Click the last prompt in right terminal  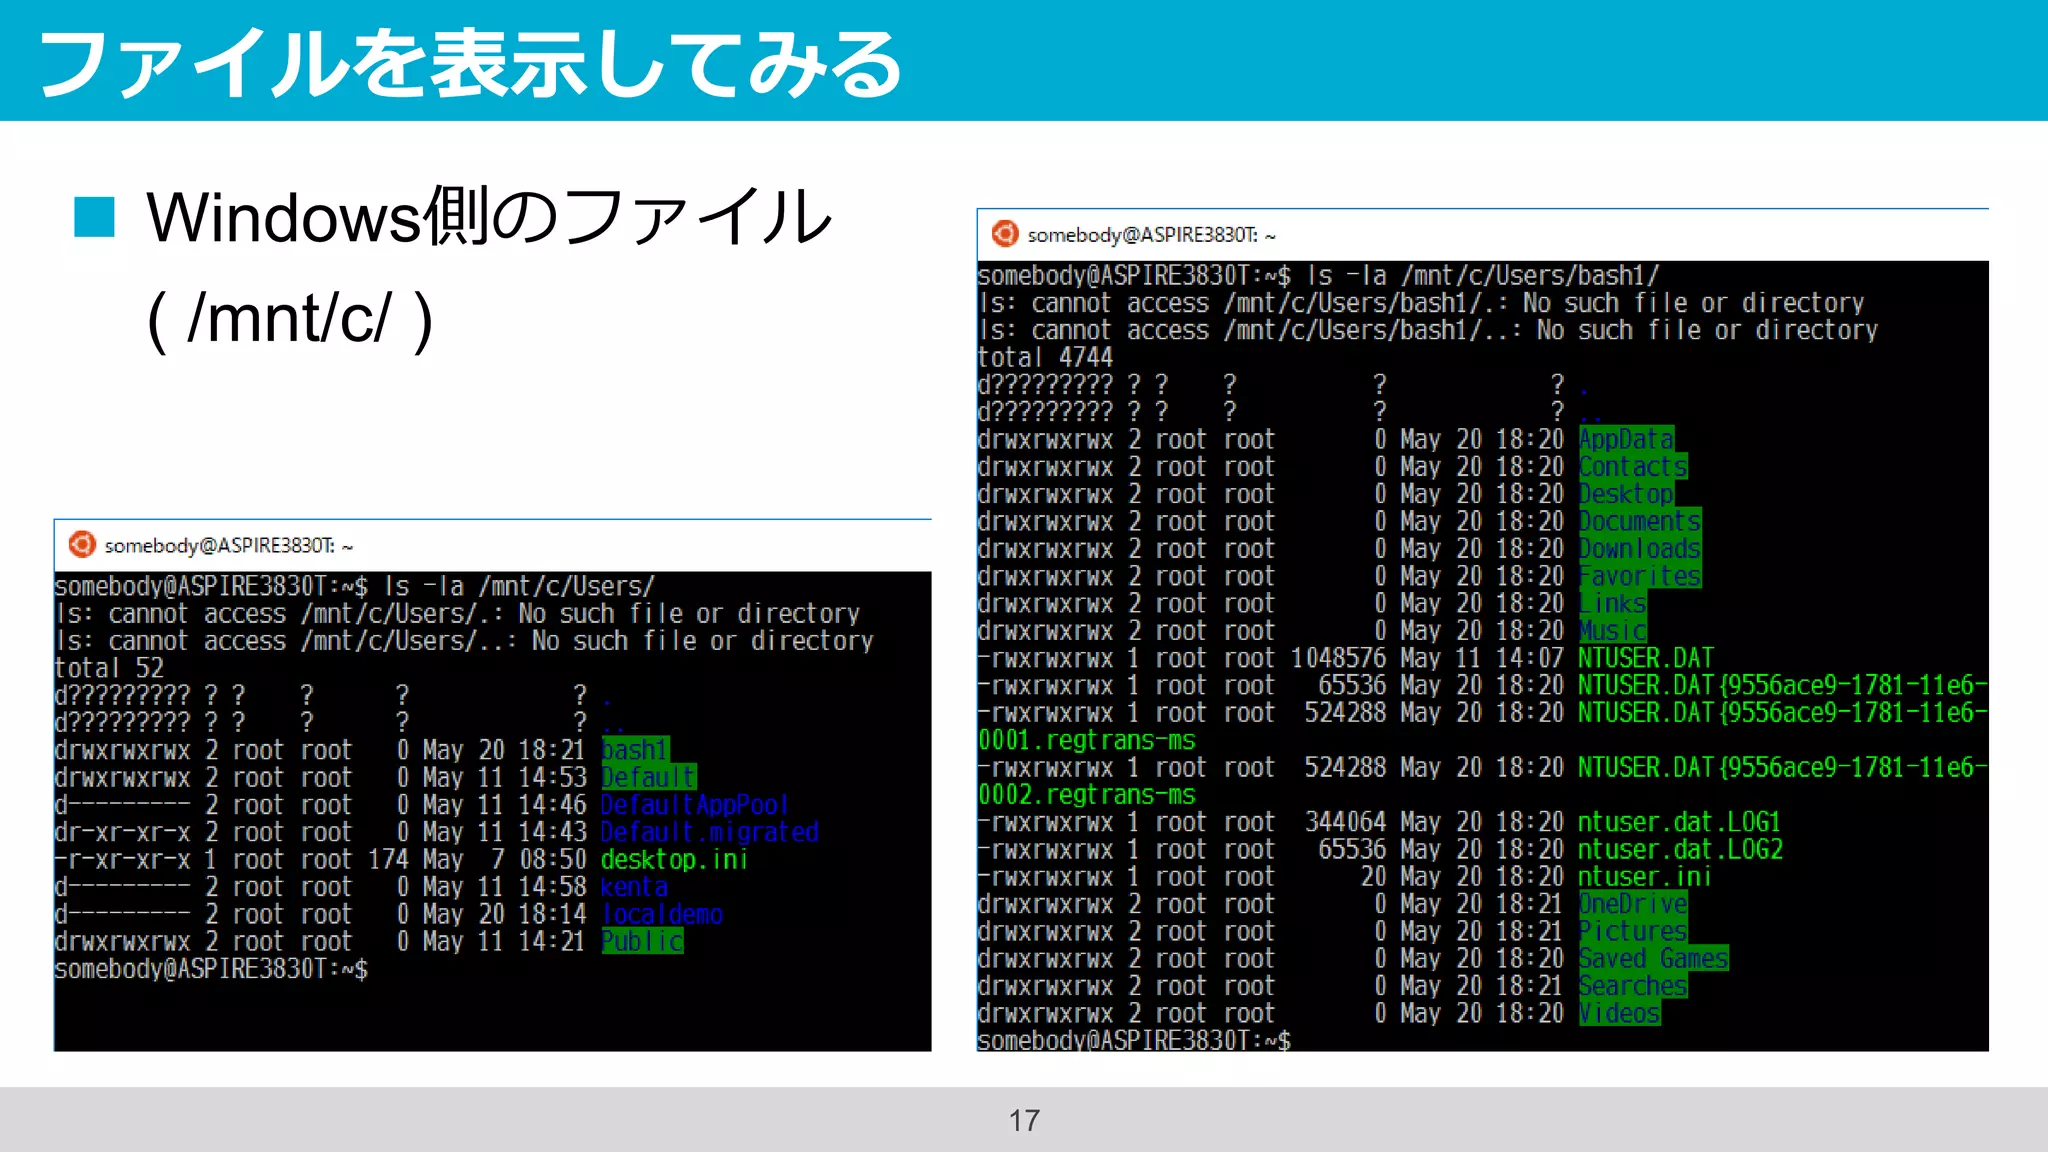click(x=1134, y=1041)
